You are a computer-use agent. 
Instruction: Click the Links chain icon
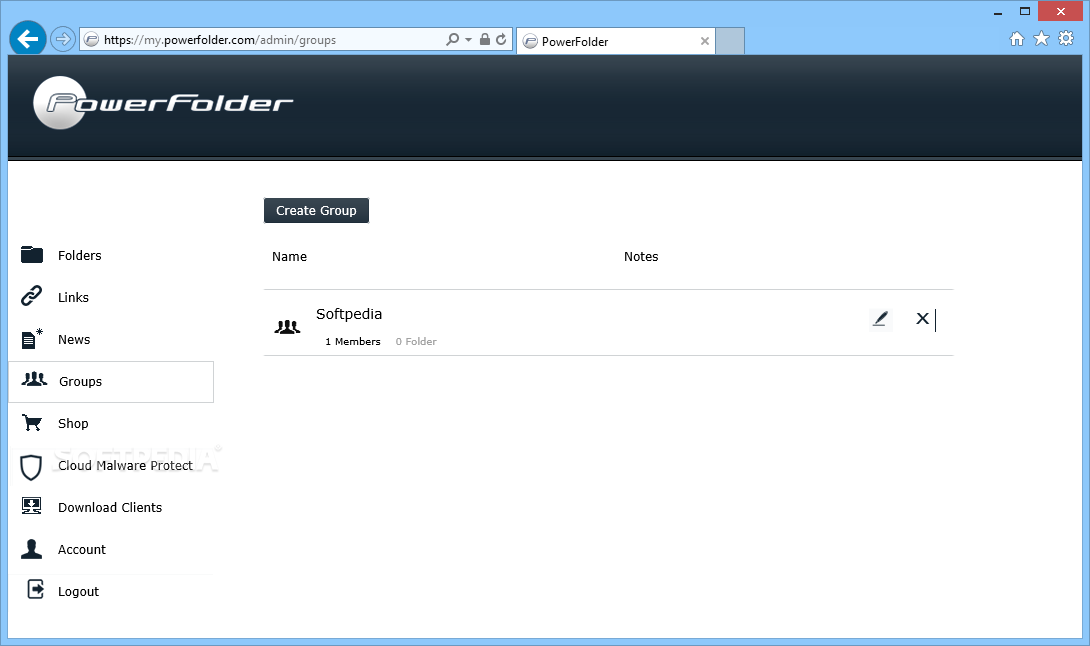31,296
